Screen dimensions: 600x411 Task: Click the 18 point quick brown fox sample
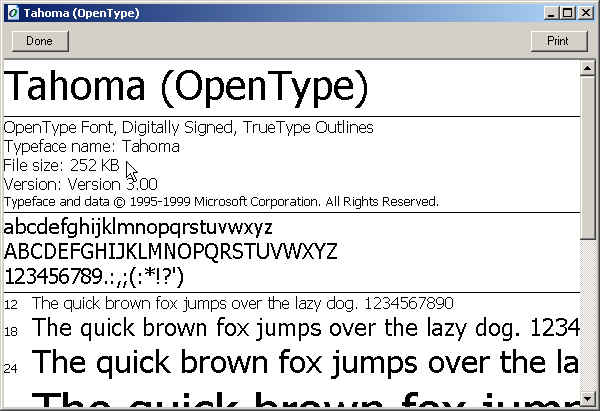point(306,329)
